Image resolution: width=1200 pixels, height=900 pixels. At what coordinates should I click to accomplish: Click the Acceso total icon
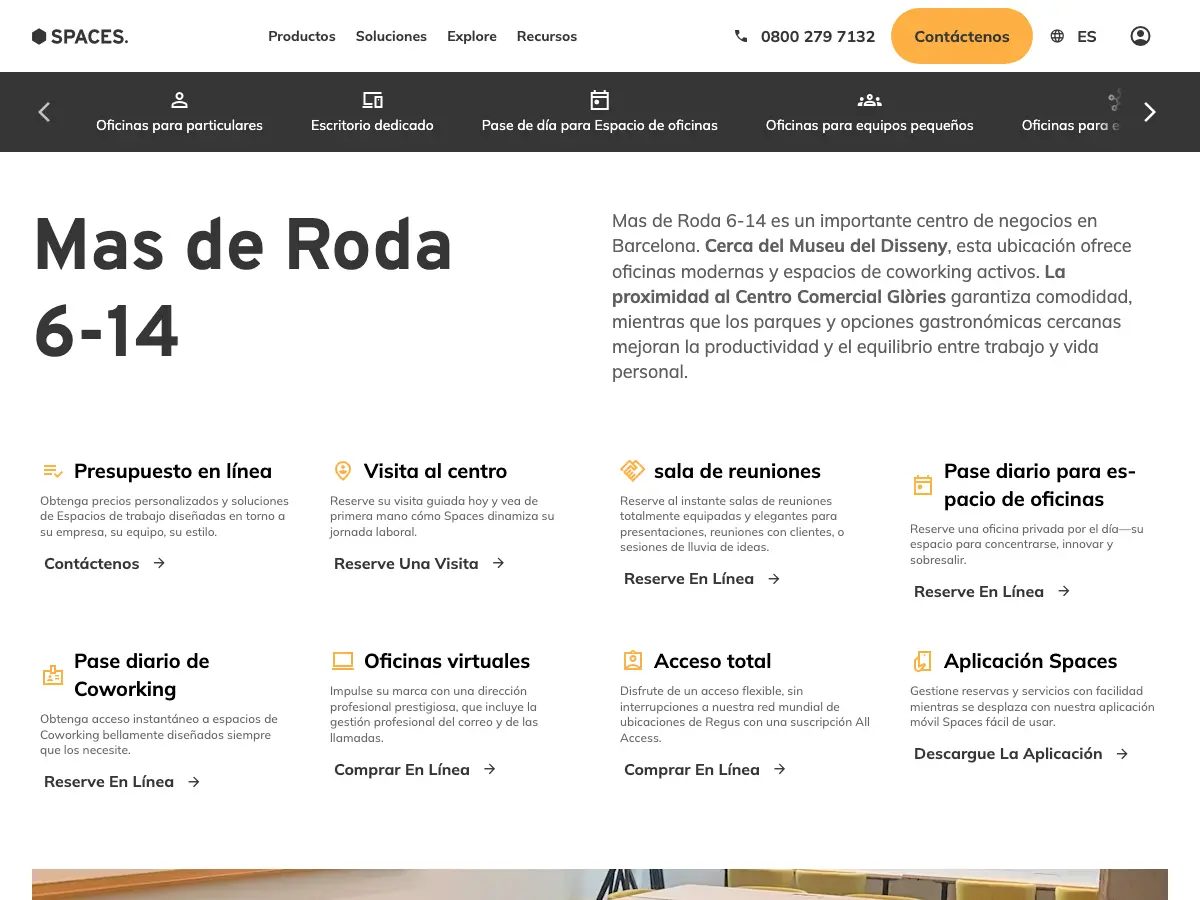tap(632, 661)
